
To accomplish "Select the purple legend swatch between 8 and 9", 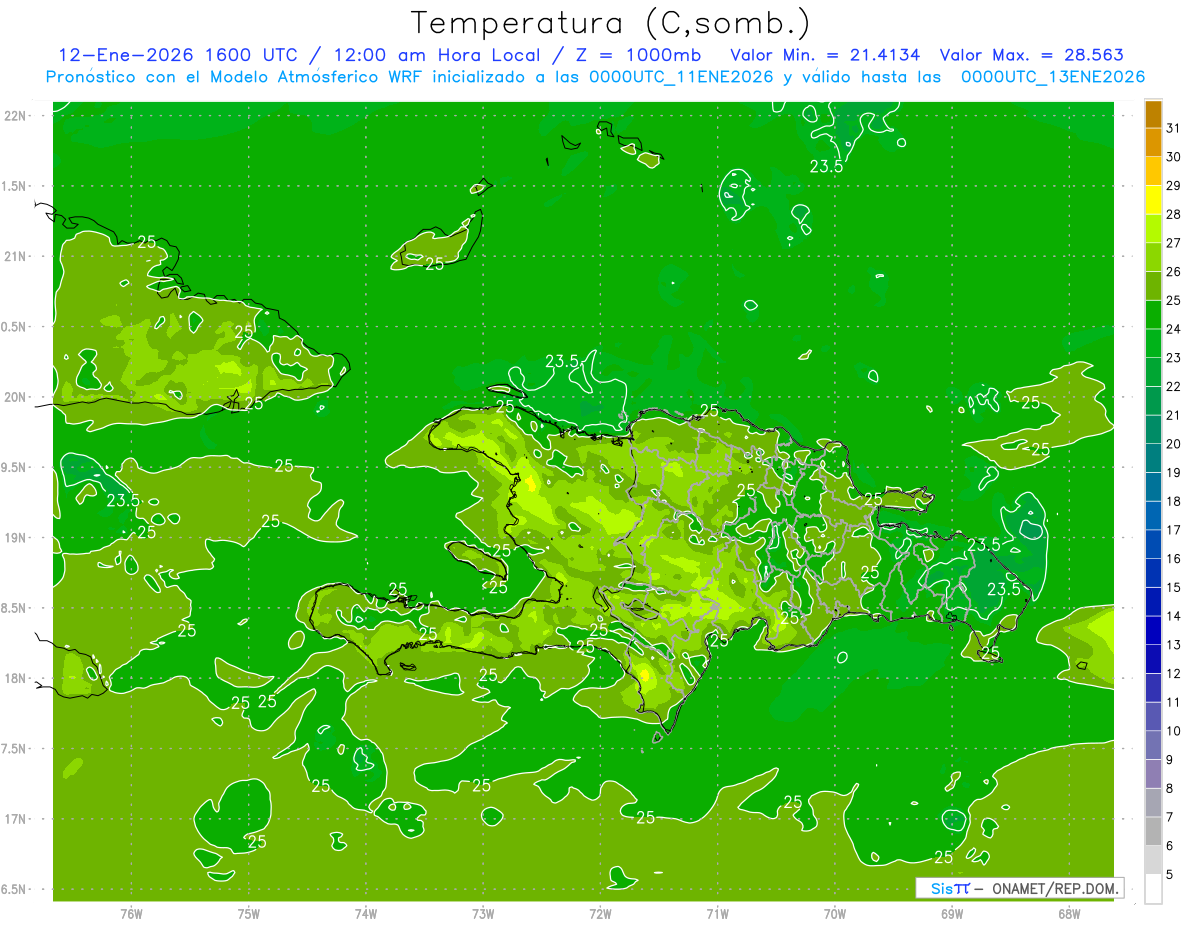I will tap(1153, 774).
